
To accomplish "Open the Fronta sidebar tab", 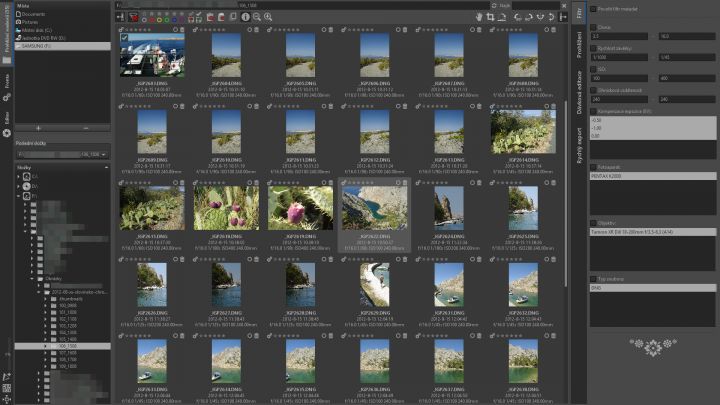I will tap(6, 81).
